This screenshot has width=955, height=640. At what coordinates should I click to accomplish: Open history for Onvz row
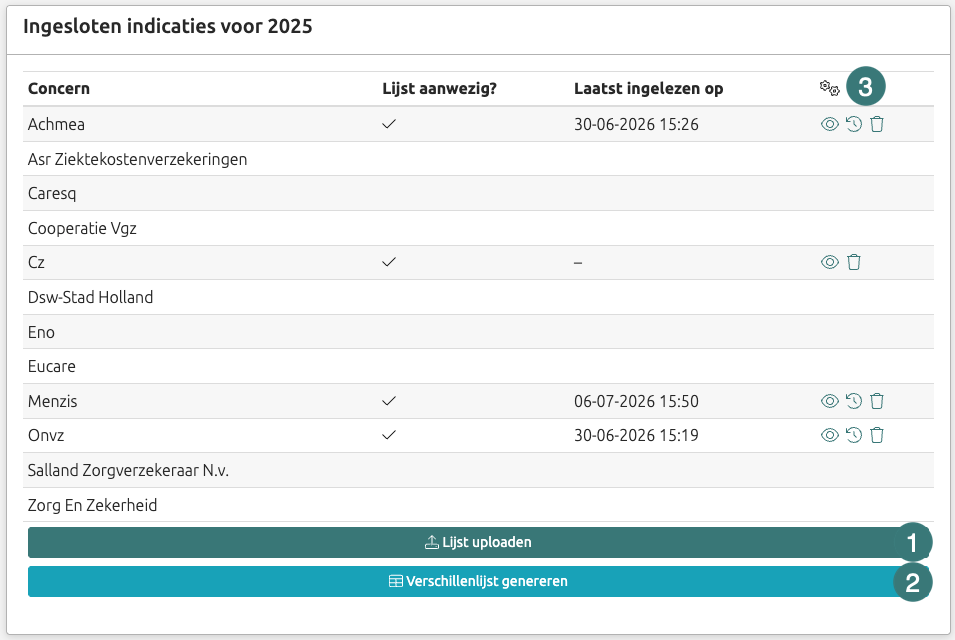854,435
